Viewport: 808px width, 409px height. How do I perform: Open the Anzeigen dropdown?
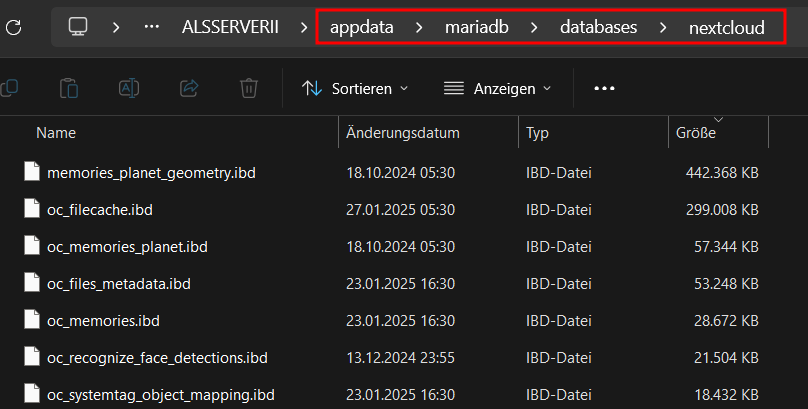(497, 89)
